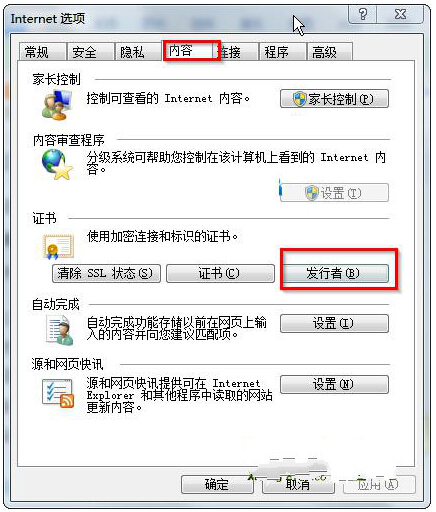Select the 内容 tab
This screenshot has width=436, height=512.
[191, 50]
